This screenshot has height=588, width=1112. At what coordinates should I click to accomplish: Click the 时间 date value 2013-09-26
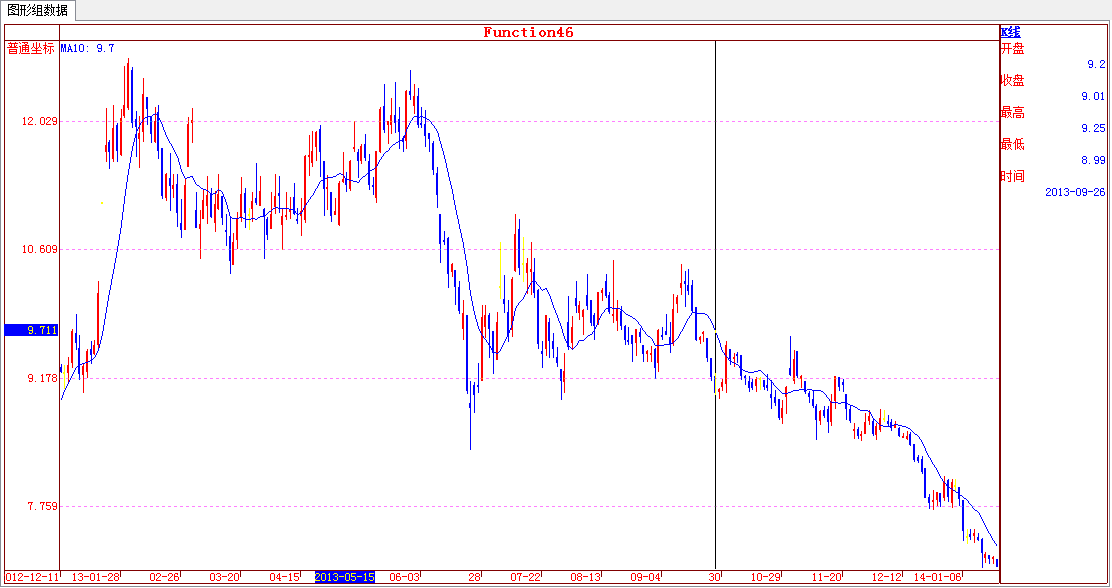(1075, 192)
